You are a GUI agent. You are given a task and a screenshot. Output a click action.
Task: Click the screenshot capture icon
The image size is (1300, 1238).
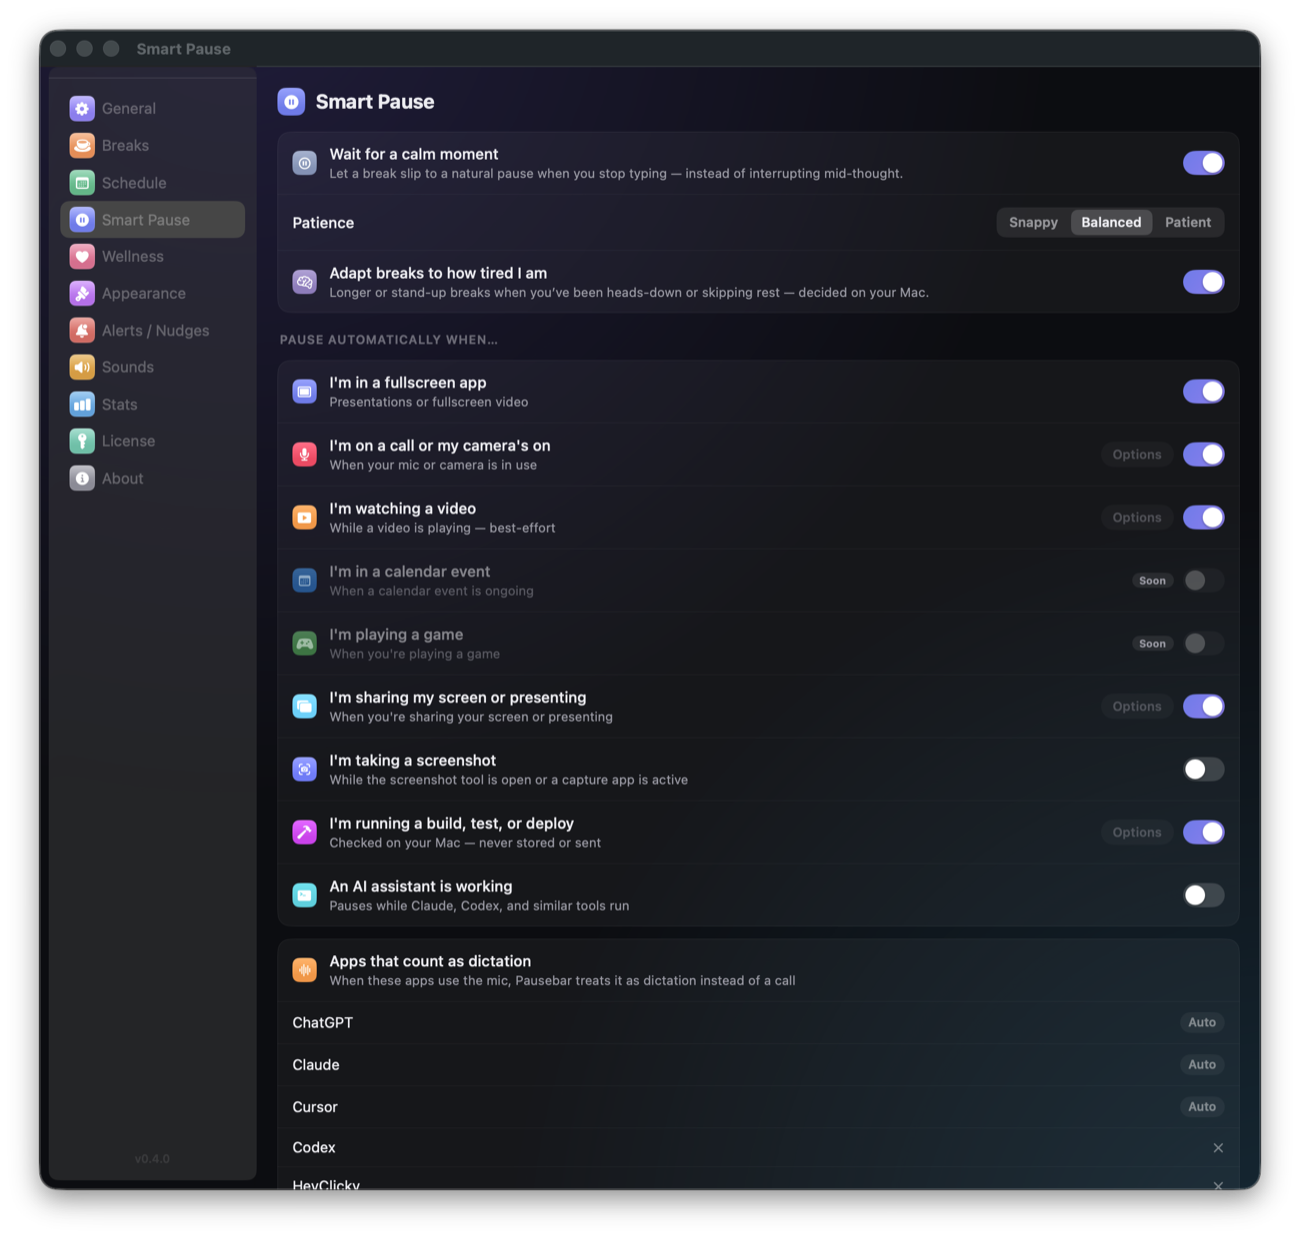305,769
